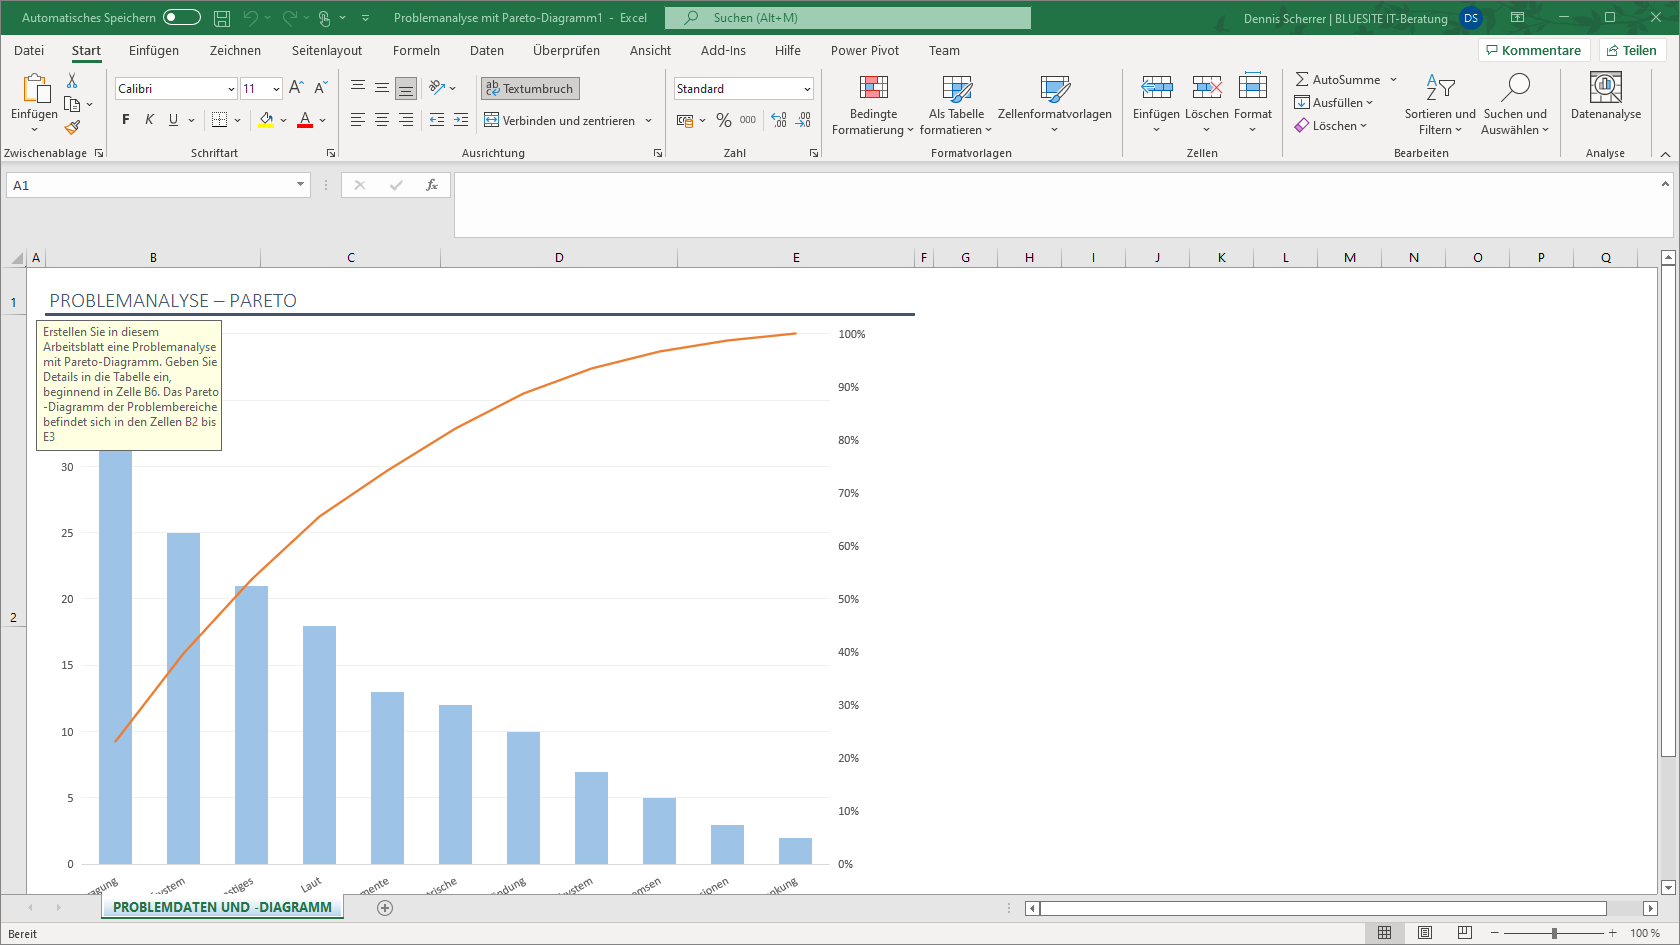
Task: Expand the Standard number format dropdown
Action: (807, 89)
